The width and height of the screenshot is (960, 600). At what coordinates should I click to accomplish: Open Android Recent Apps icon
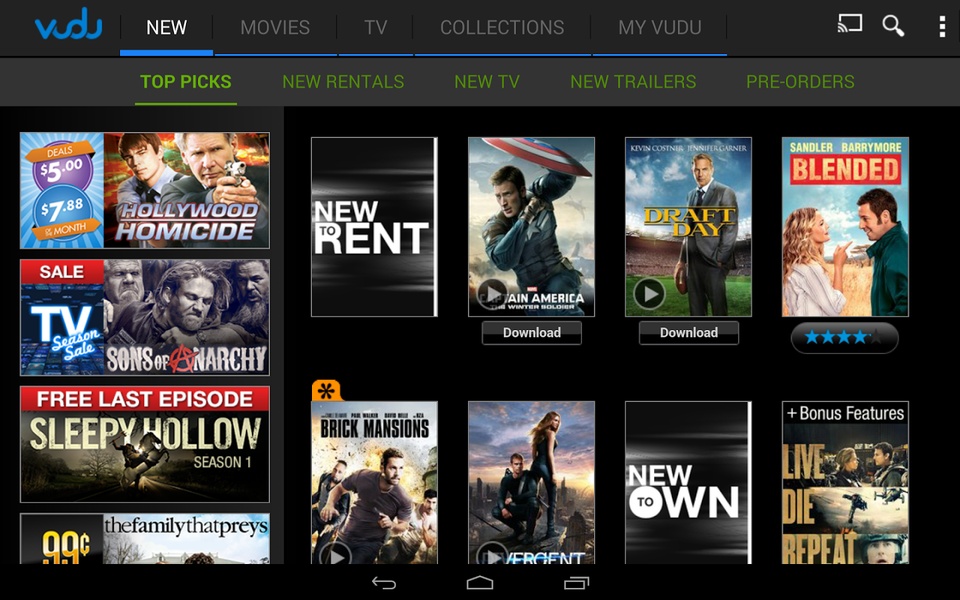pos(576,582)
